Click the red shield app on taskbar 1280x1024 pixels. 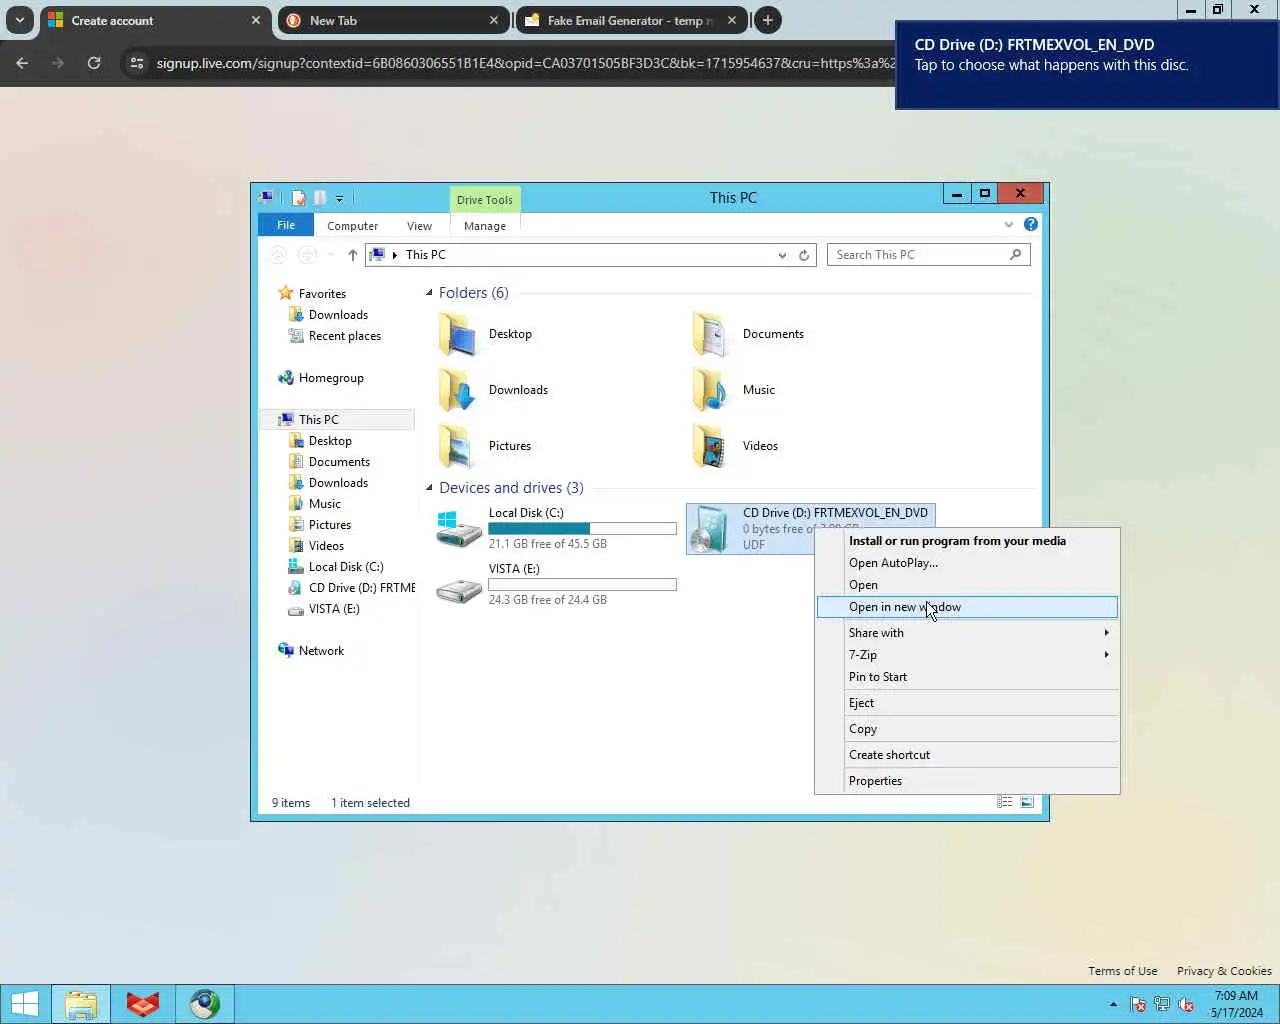143,1004
